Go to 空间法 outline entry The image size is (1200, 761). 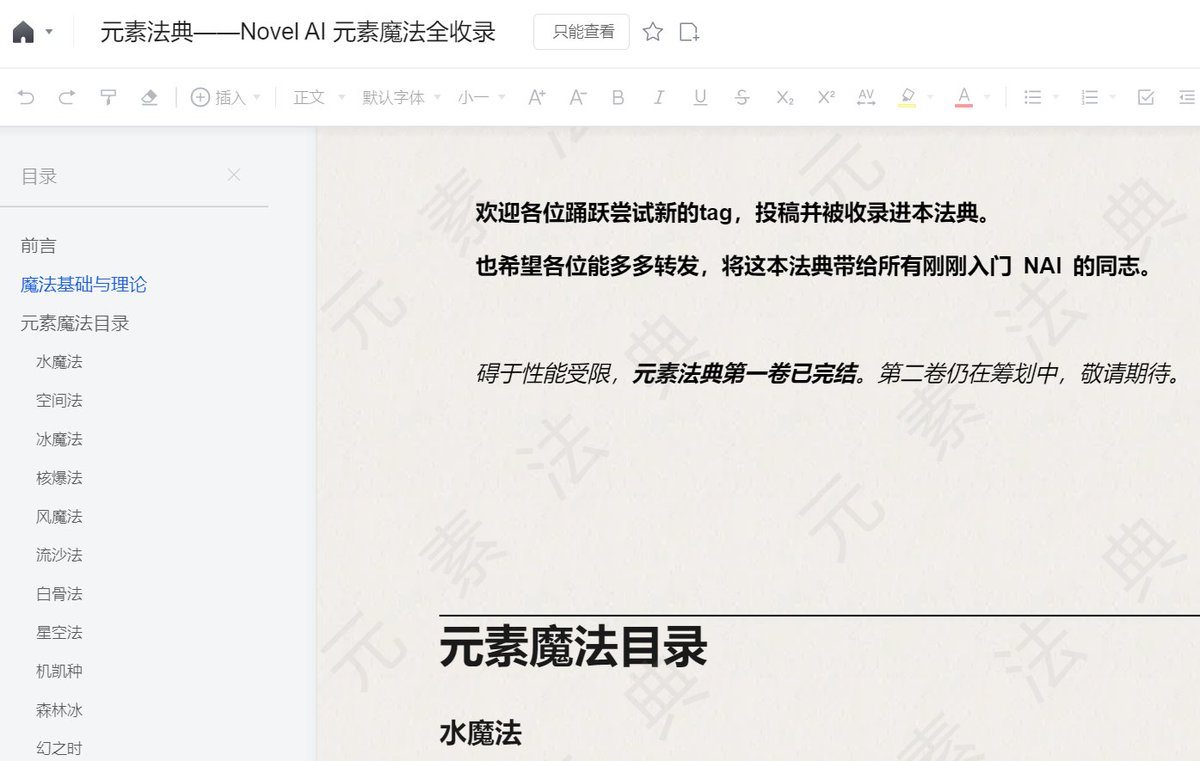point(59,400)
